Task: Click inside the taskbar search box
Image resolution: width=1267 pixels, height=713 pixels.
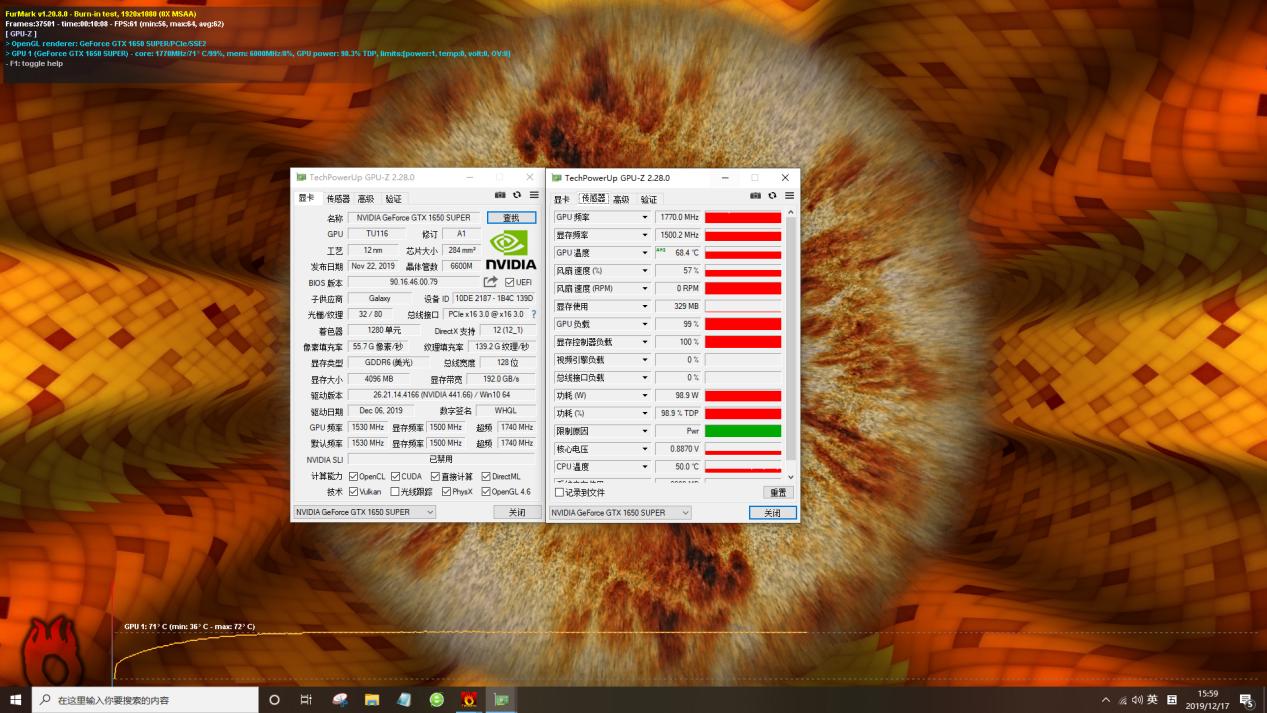Action: [x=140, y=699]
